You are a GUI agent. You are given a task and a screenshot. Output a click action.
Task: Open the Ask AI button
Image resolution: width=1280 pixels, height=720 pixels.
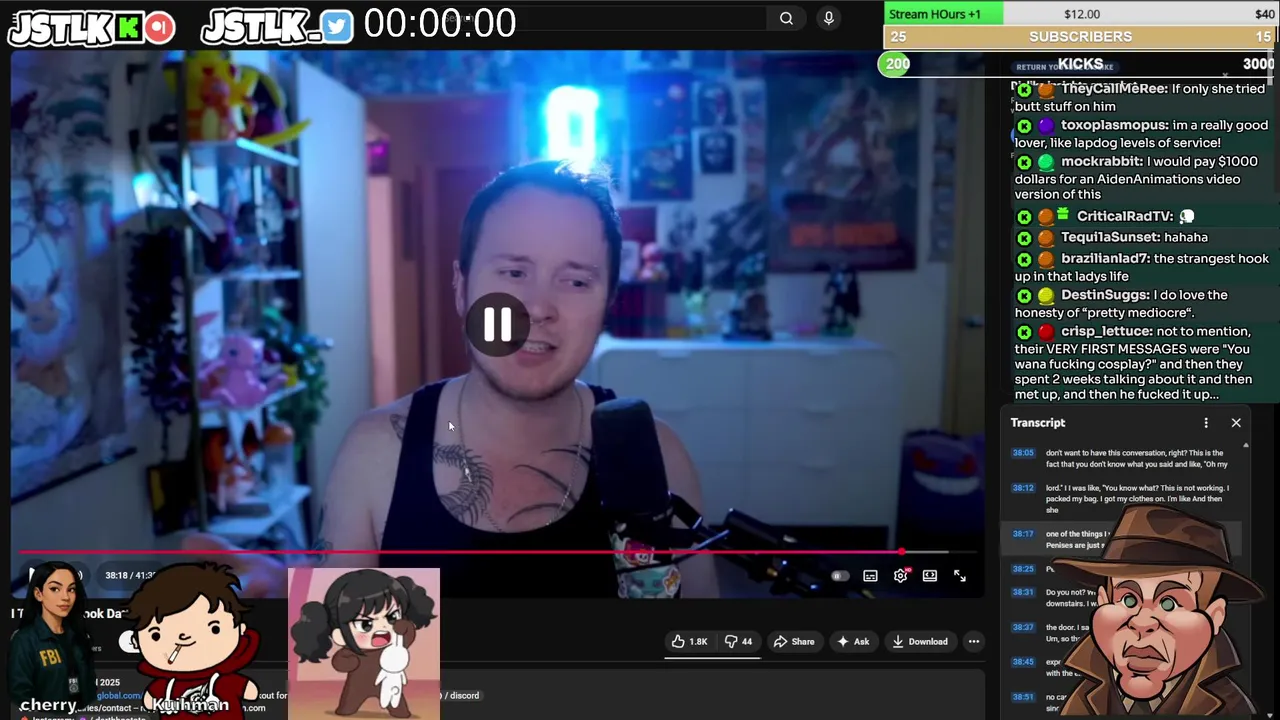[x=853, y=642]
